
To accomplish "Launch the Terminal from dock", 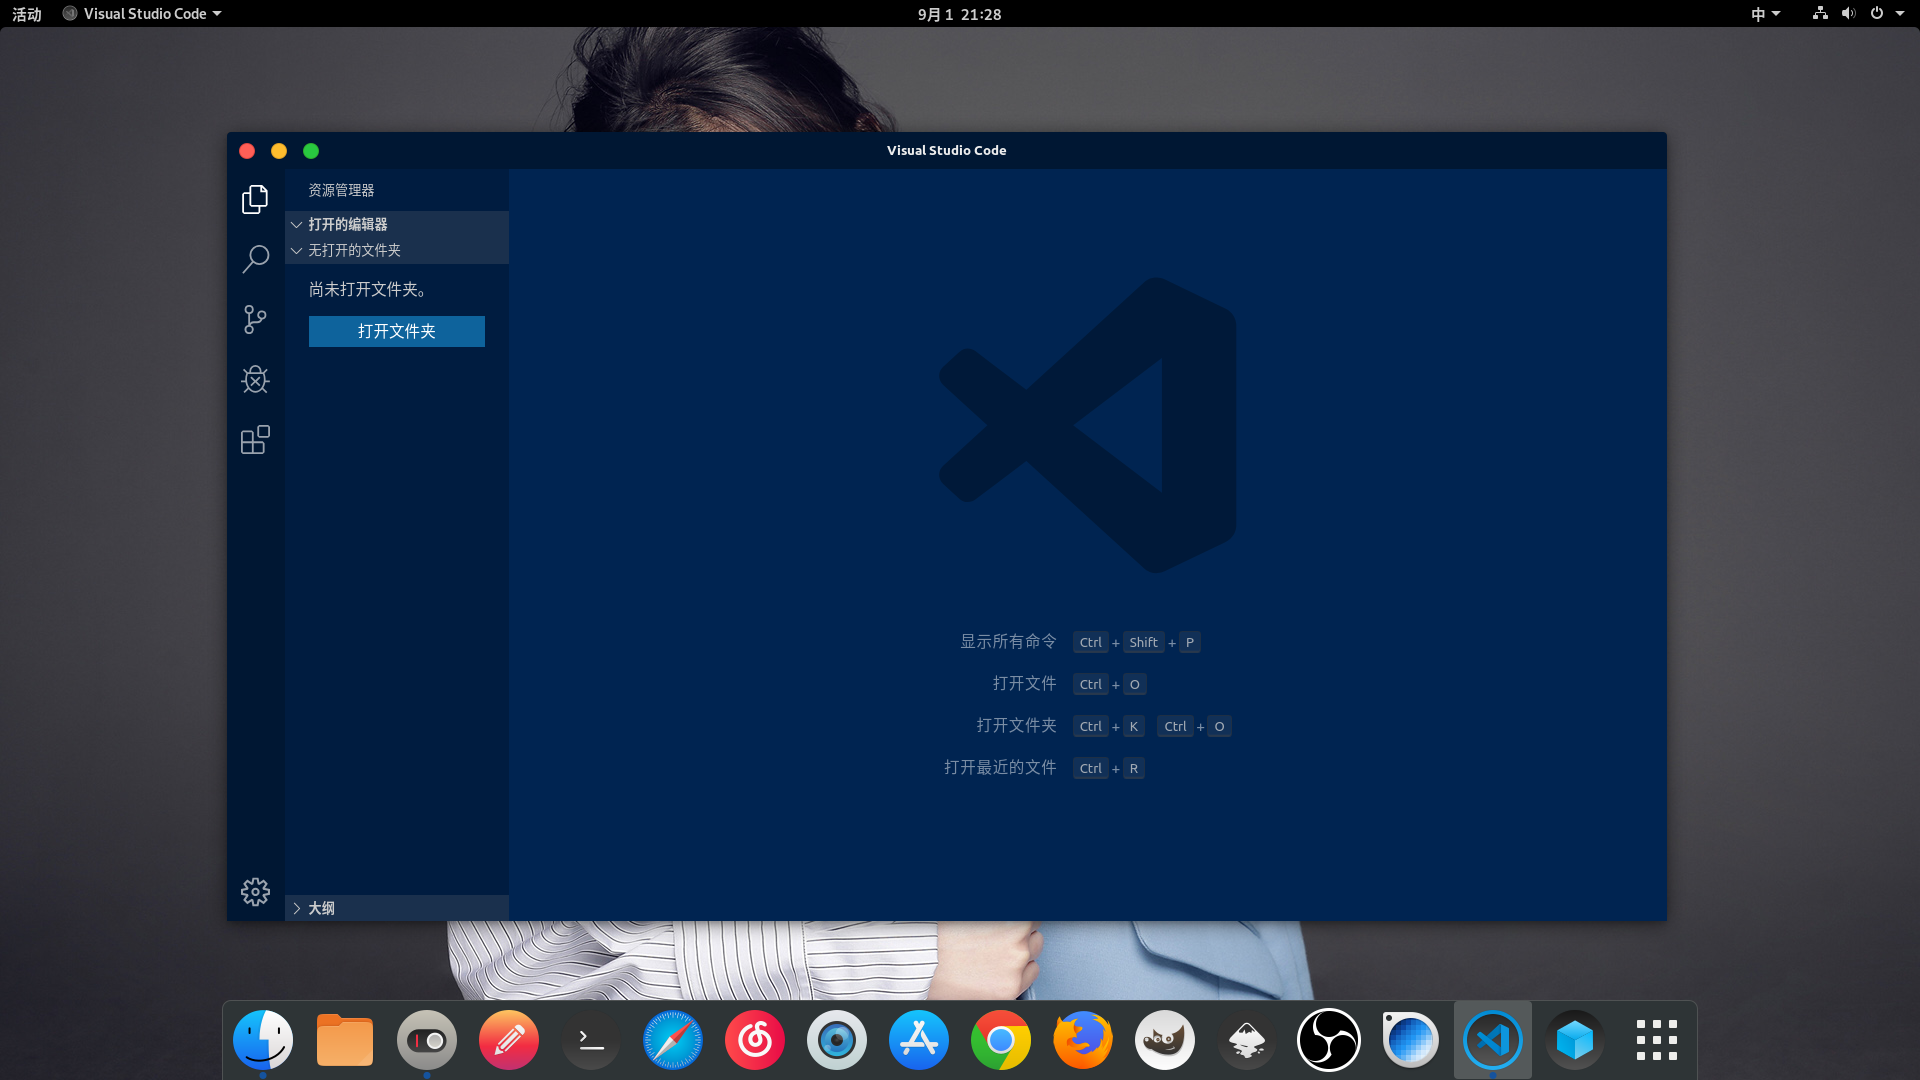I will [x=591, y=1040].
